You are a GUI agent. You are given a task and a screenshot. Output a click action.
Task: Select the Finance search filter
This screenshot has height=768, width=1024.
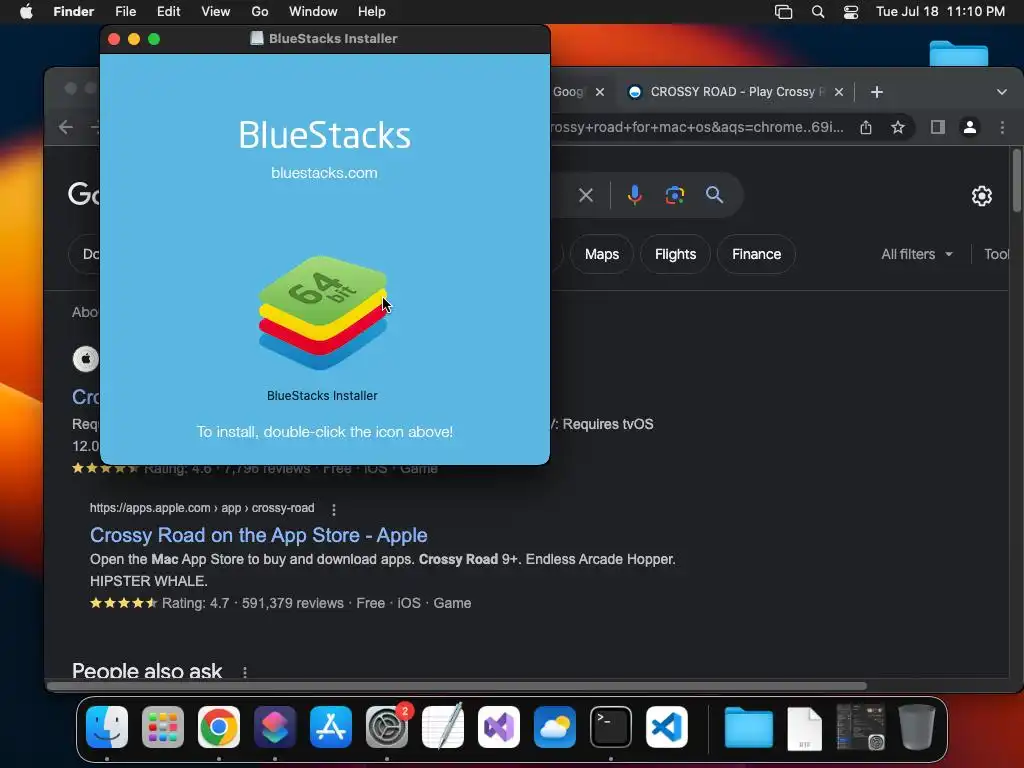(756, 254)
